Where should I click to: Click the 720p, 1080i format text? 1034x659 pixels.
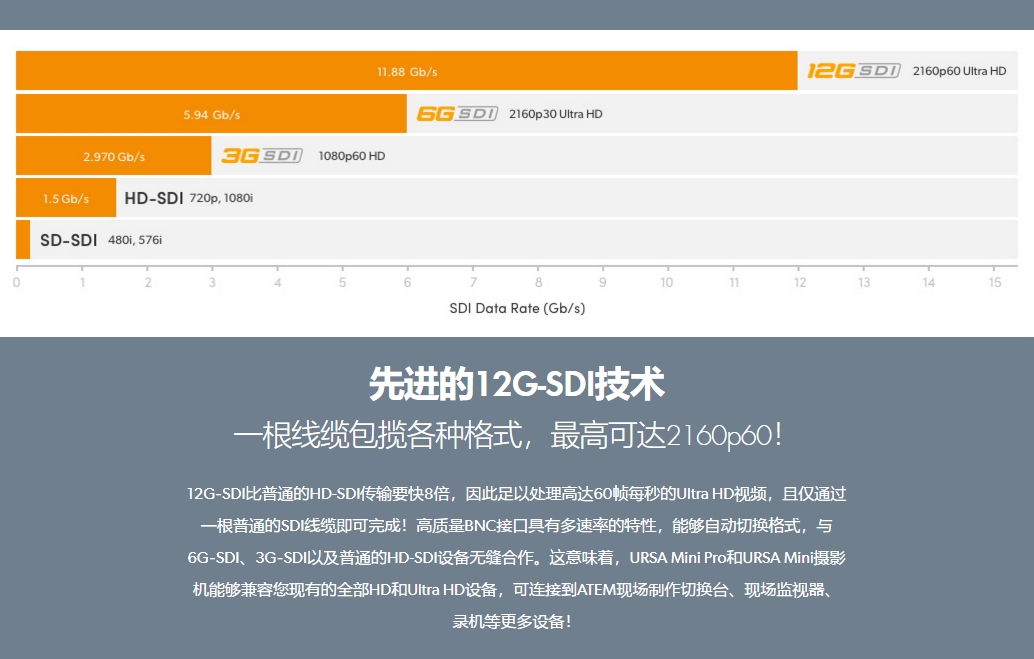tap(221, 198)
